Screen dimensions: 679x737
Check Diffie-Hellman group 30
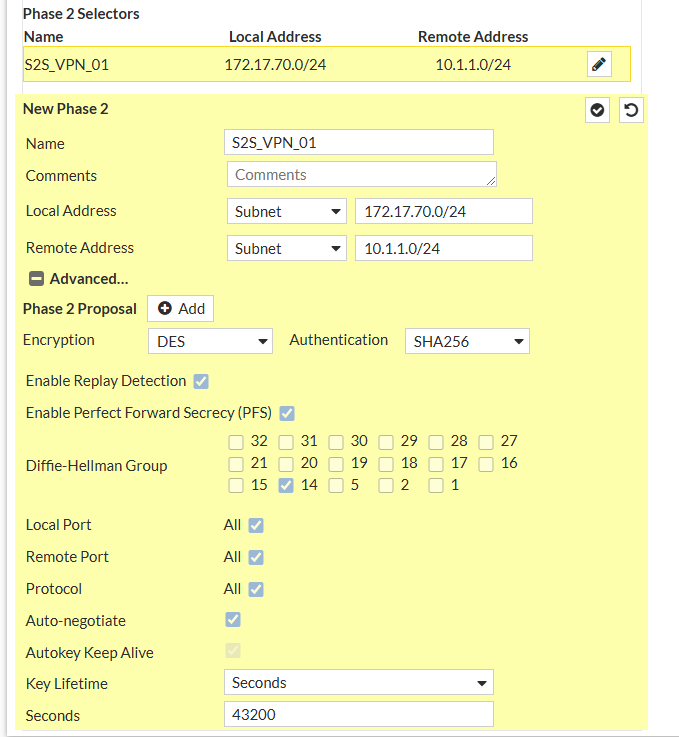(336, 442)
